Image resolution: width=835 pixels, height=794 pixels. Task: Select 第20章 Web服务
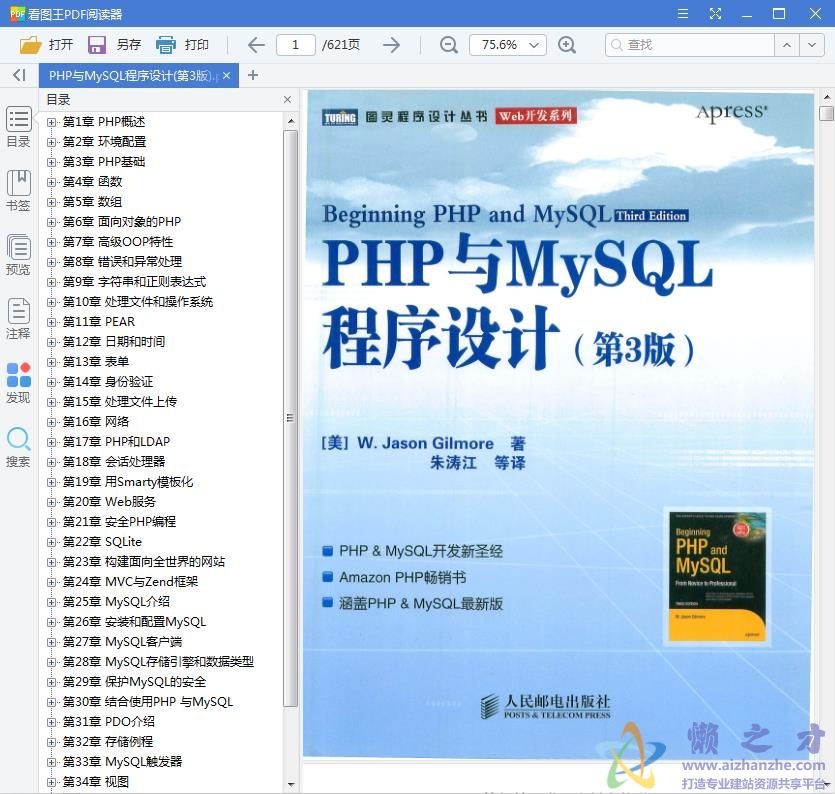point(109,502)
